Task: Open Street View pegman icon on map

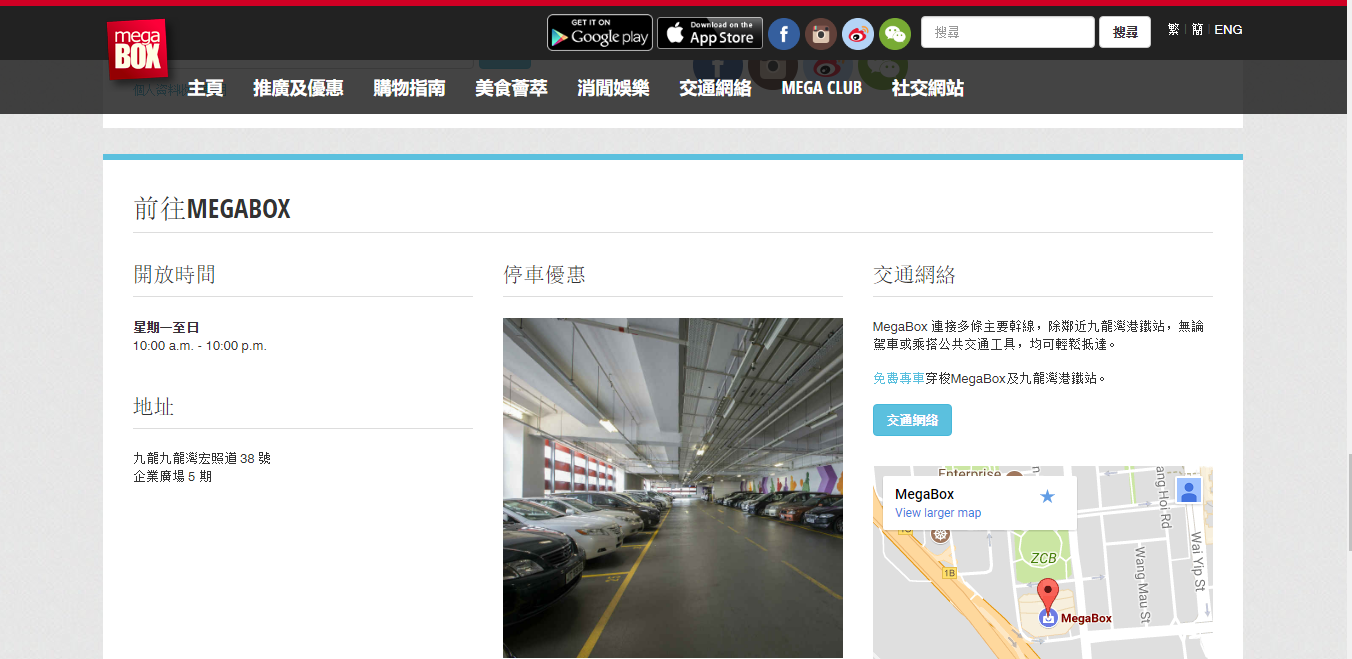Action: pos(1188,491)
